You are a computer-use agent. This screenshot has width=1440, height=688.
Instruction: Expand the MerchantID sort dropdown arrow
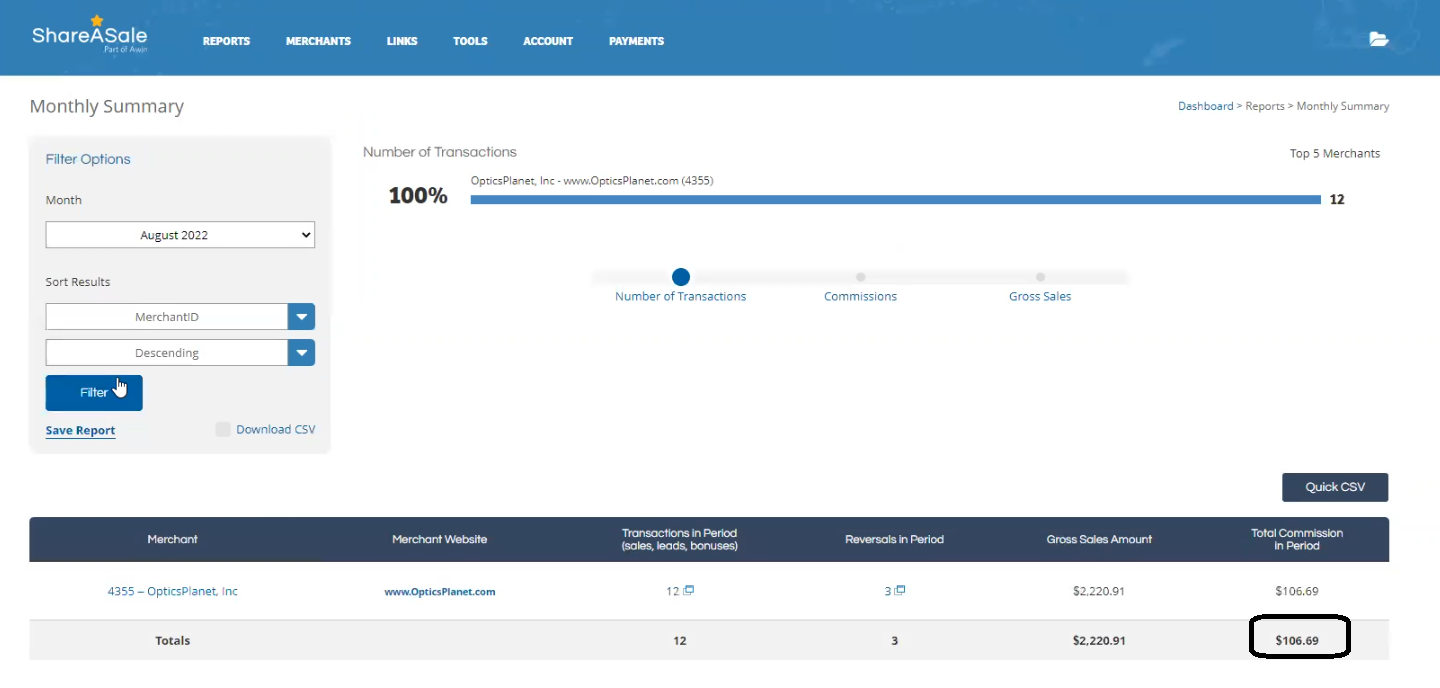302,317
